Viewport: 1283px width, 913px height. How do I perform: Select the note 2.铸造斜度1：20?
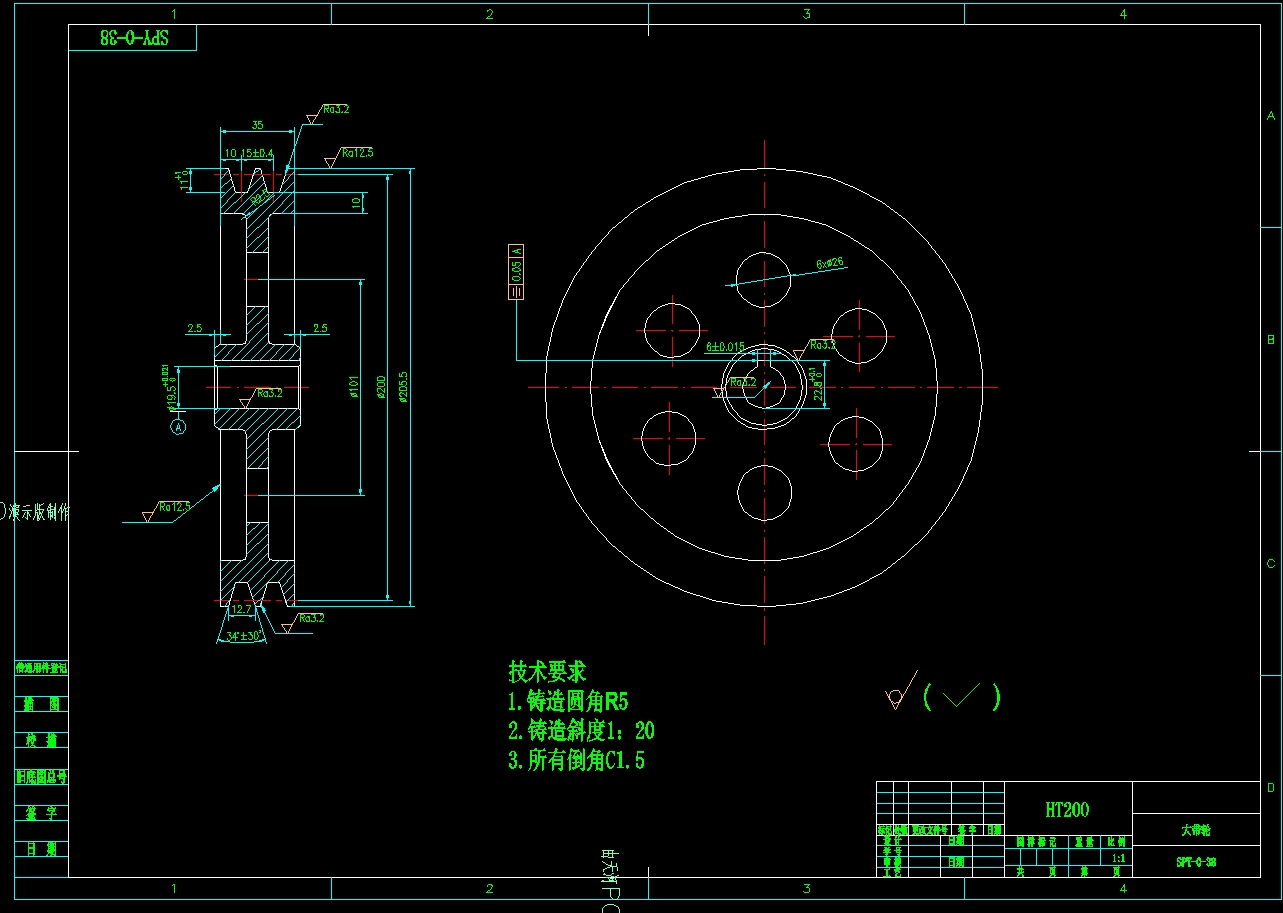pyautogui.click(x=581, y=731)
